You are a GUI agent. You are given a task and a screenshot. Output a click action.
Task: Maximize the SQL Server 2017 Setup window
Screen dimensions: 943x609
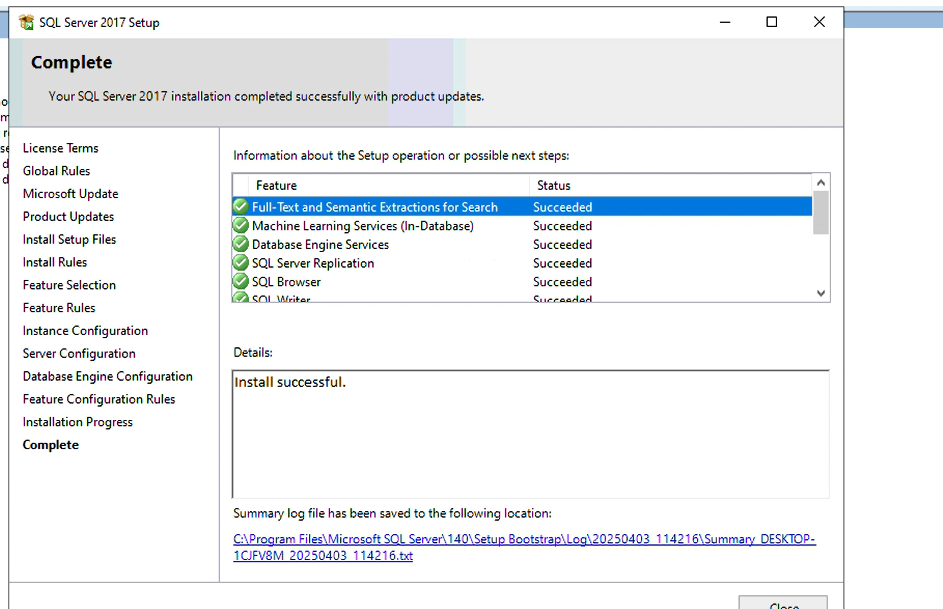point(772,22)
